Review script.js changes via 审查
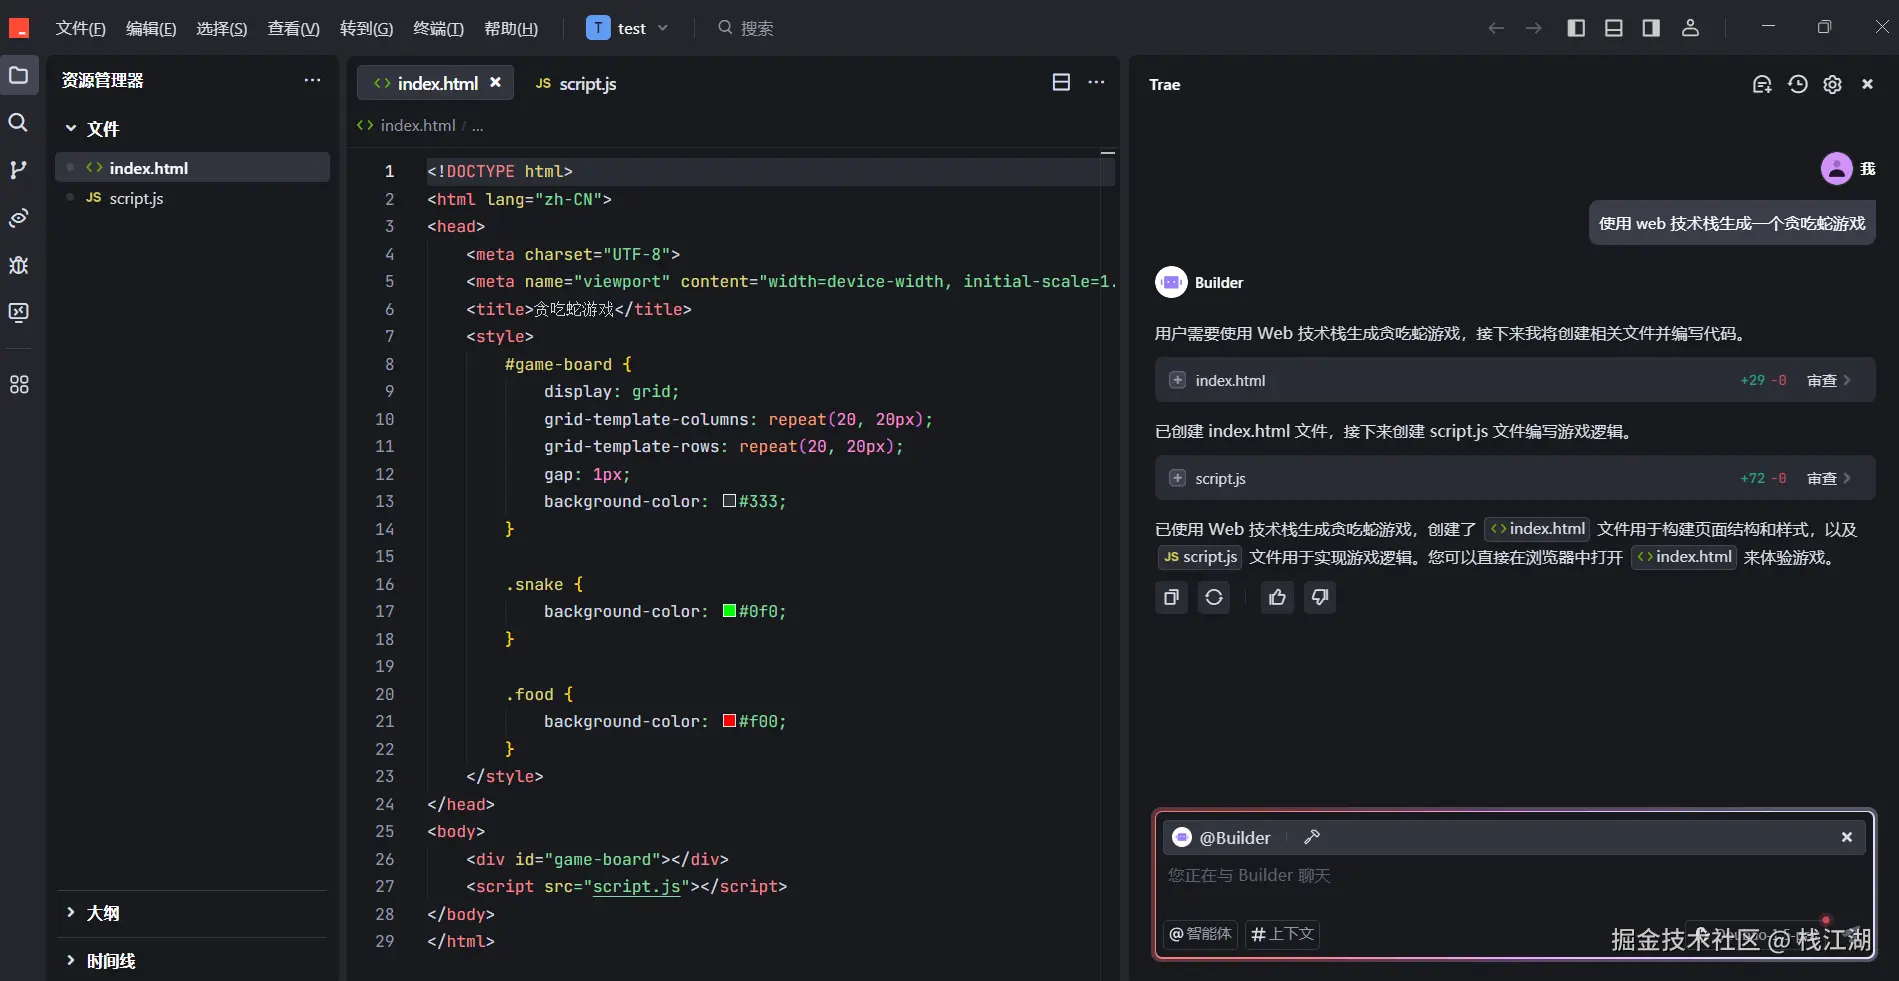This screenshot has width=1899, height=981. click(x=1828, y=478)
